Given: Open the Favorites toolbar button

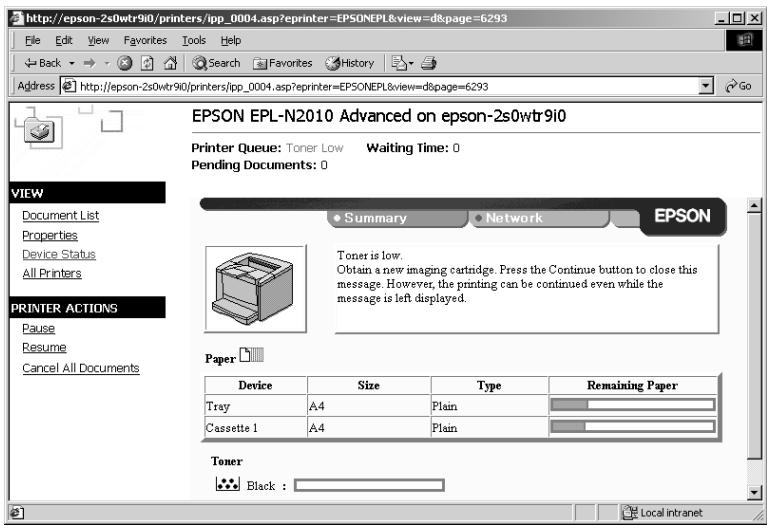Looking at the screenshot, I should coord(282,63).
